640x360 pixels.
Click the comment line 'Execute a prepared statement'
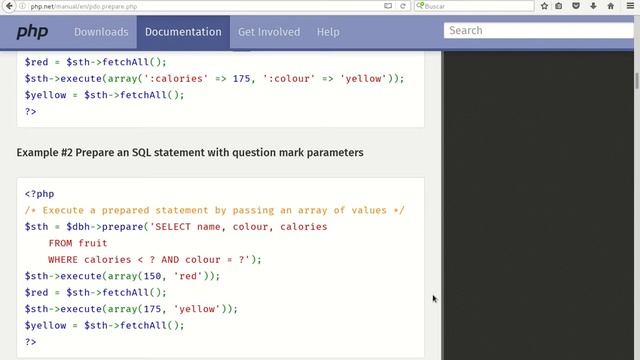click(215, 210)
